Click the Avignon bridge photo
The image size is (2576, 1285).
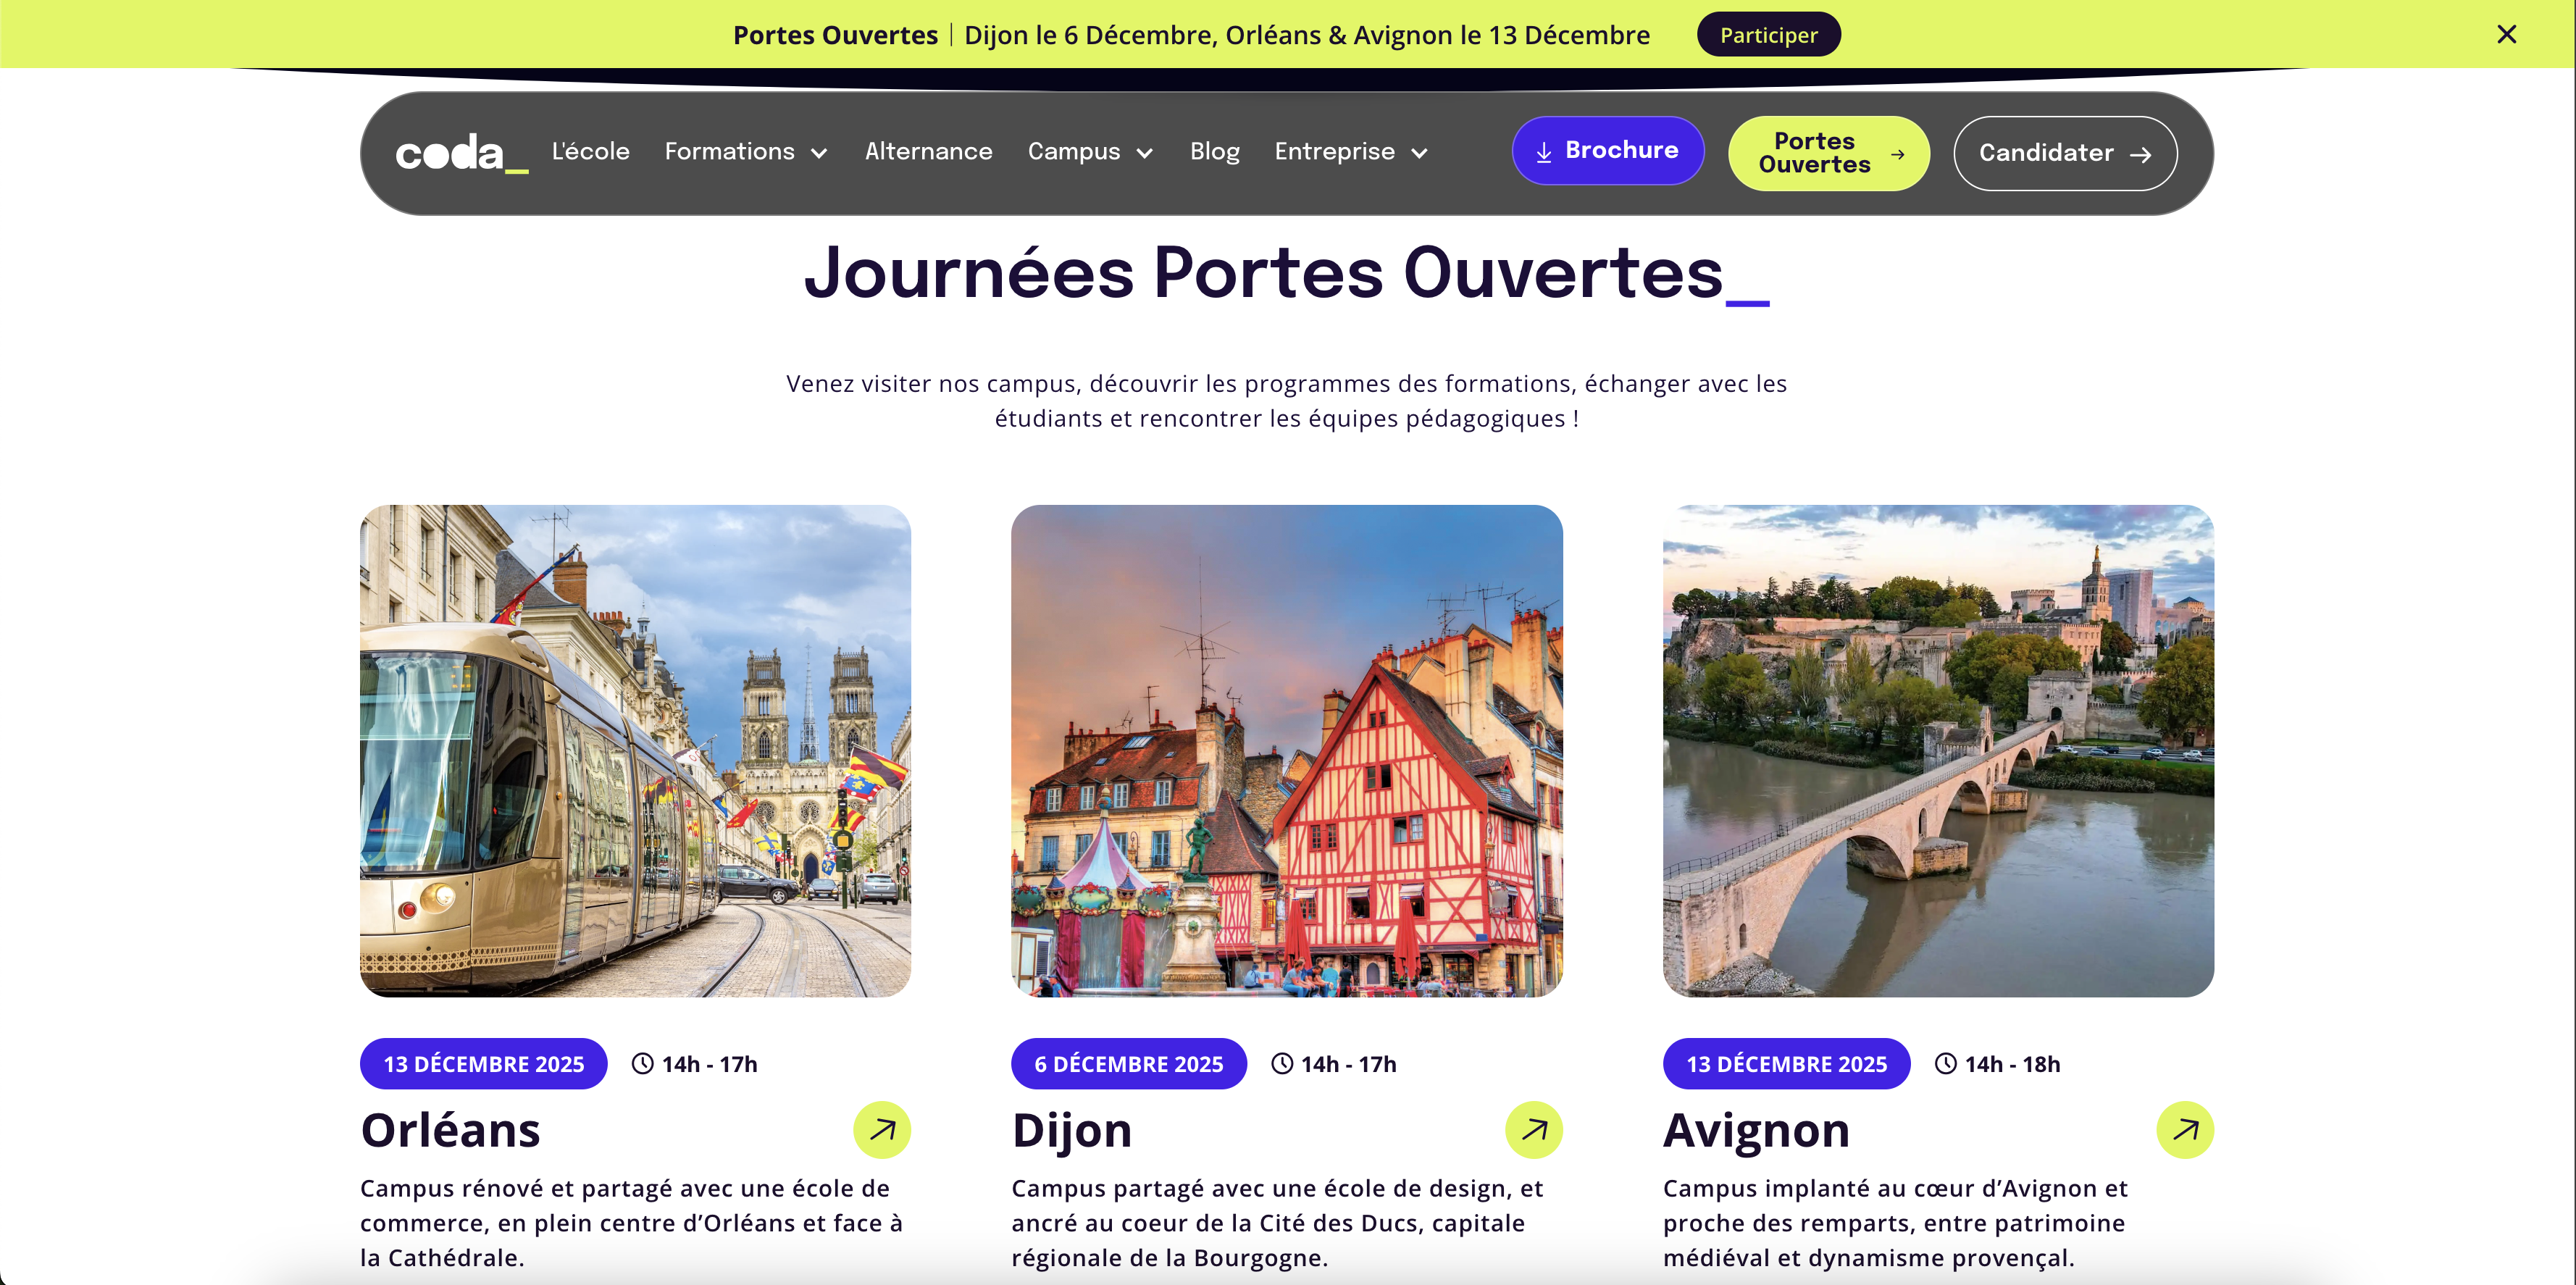tap(1938, 751)
